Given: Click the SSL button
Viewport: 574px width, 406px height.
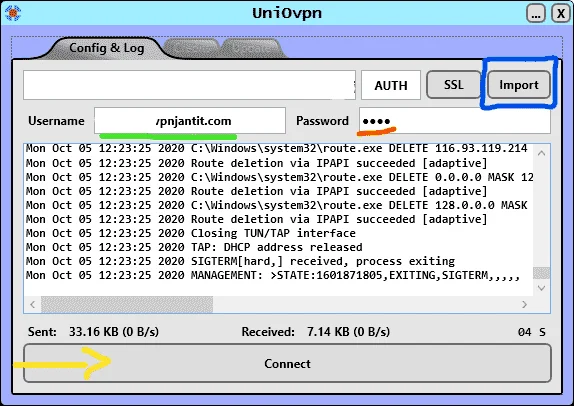Looking at the screenshot, I should [454, 85].
